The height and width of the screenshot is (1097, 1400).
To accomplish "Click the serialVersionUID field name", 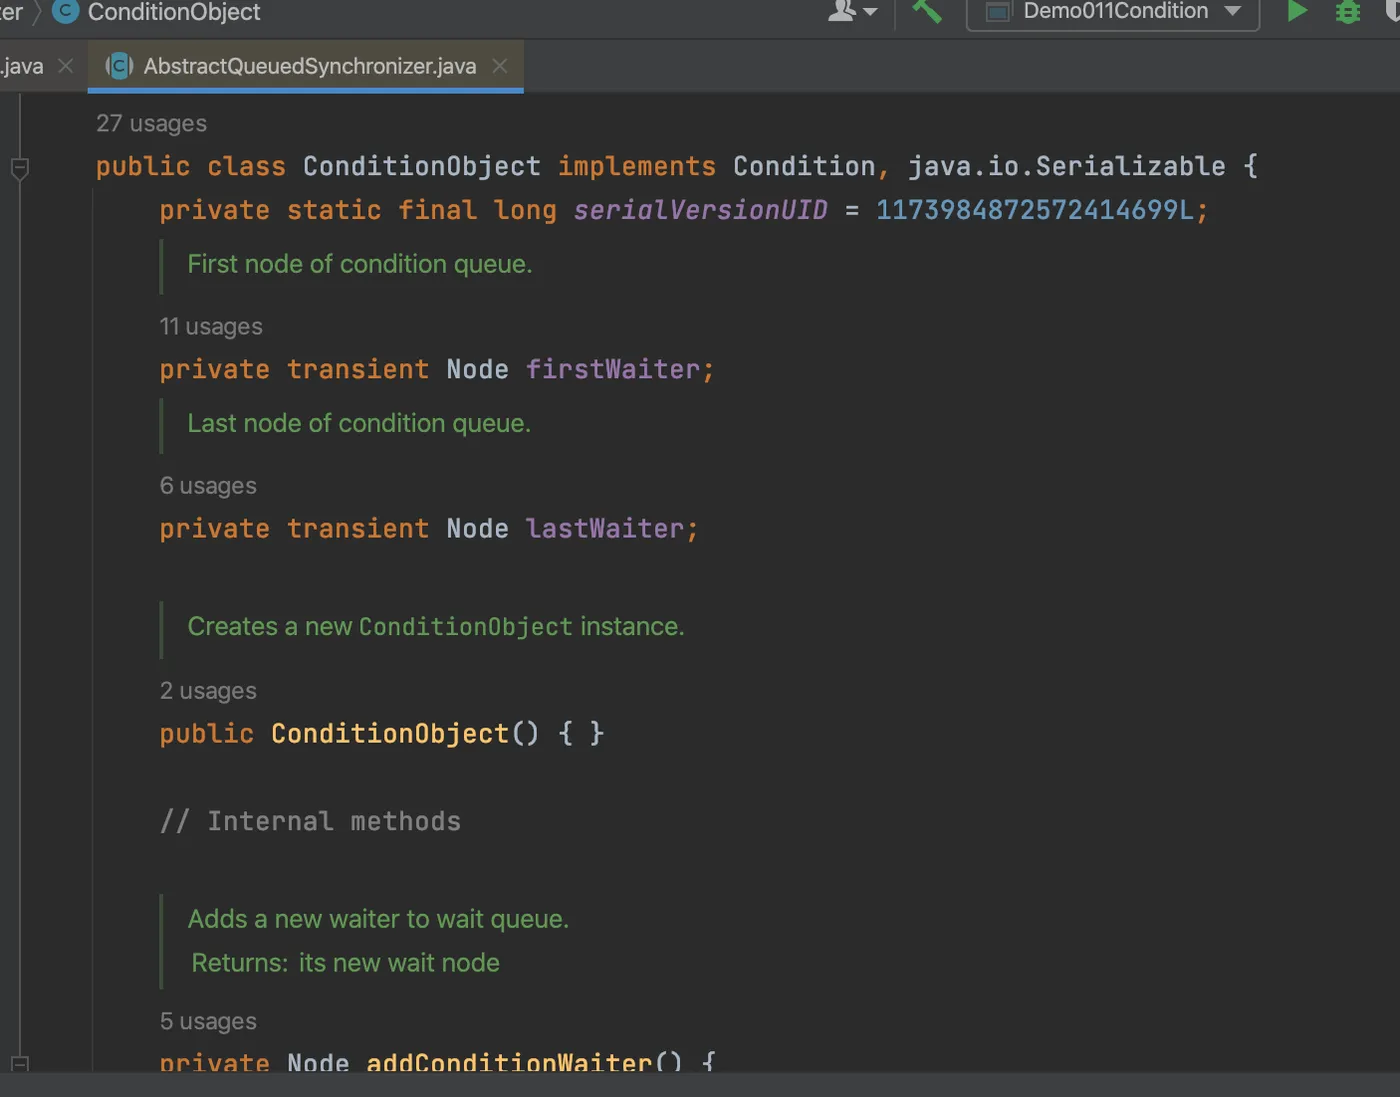I will pyautogui.click(x=700, y=210).
